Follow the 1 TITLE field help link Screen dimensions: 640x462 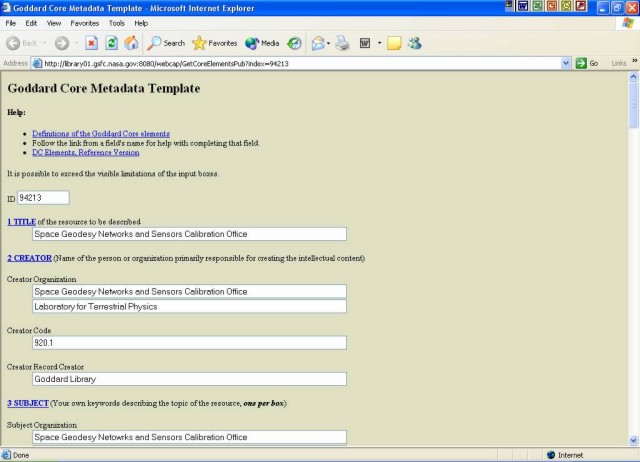tap(22, 222)
